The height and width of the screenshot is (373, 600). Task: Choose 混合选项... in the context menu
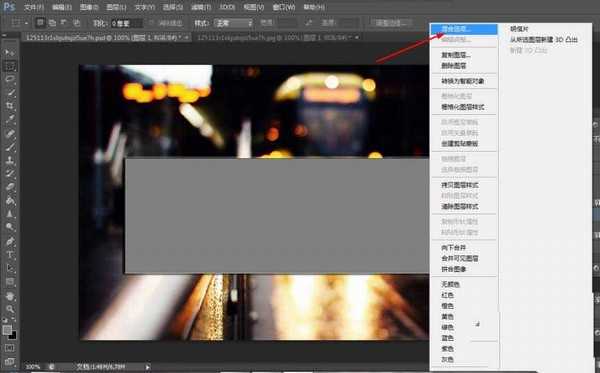coord(464,29)
